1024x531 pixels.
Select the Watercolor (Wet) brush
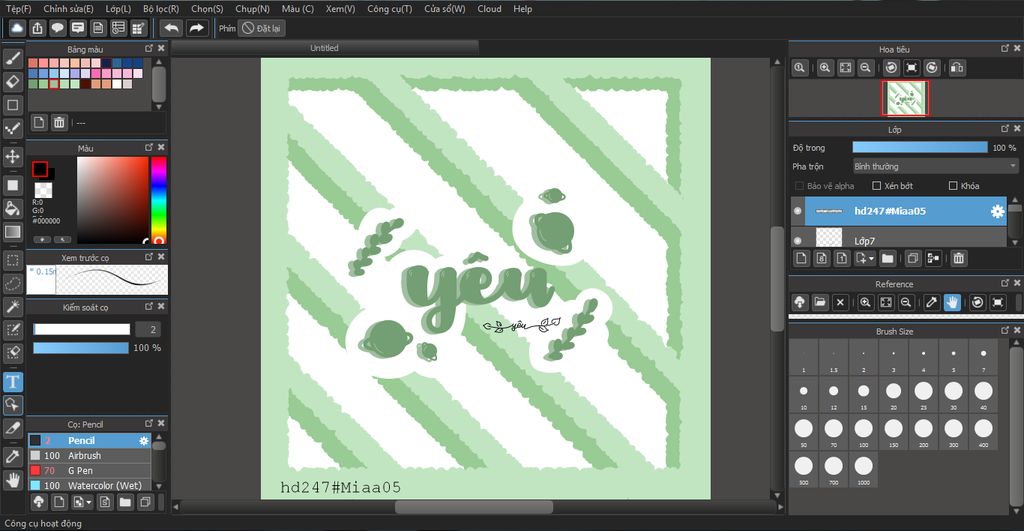click(x=89, y=485)
